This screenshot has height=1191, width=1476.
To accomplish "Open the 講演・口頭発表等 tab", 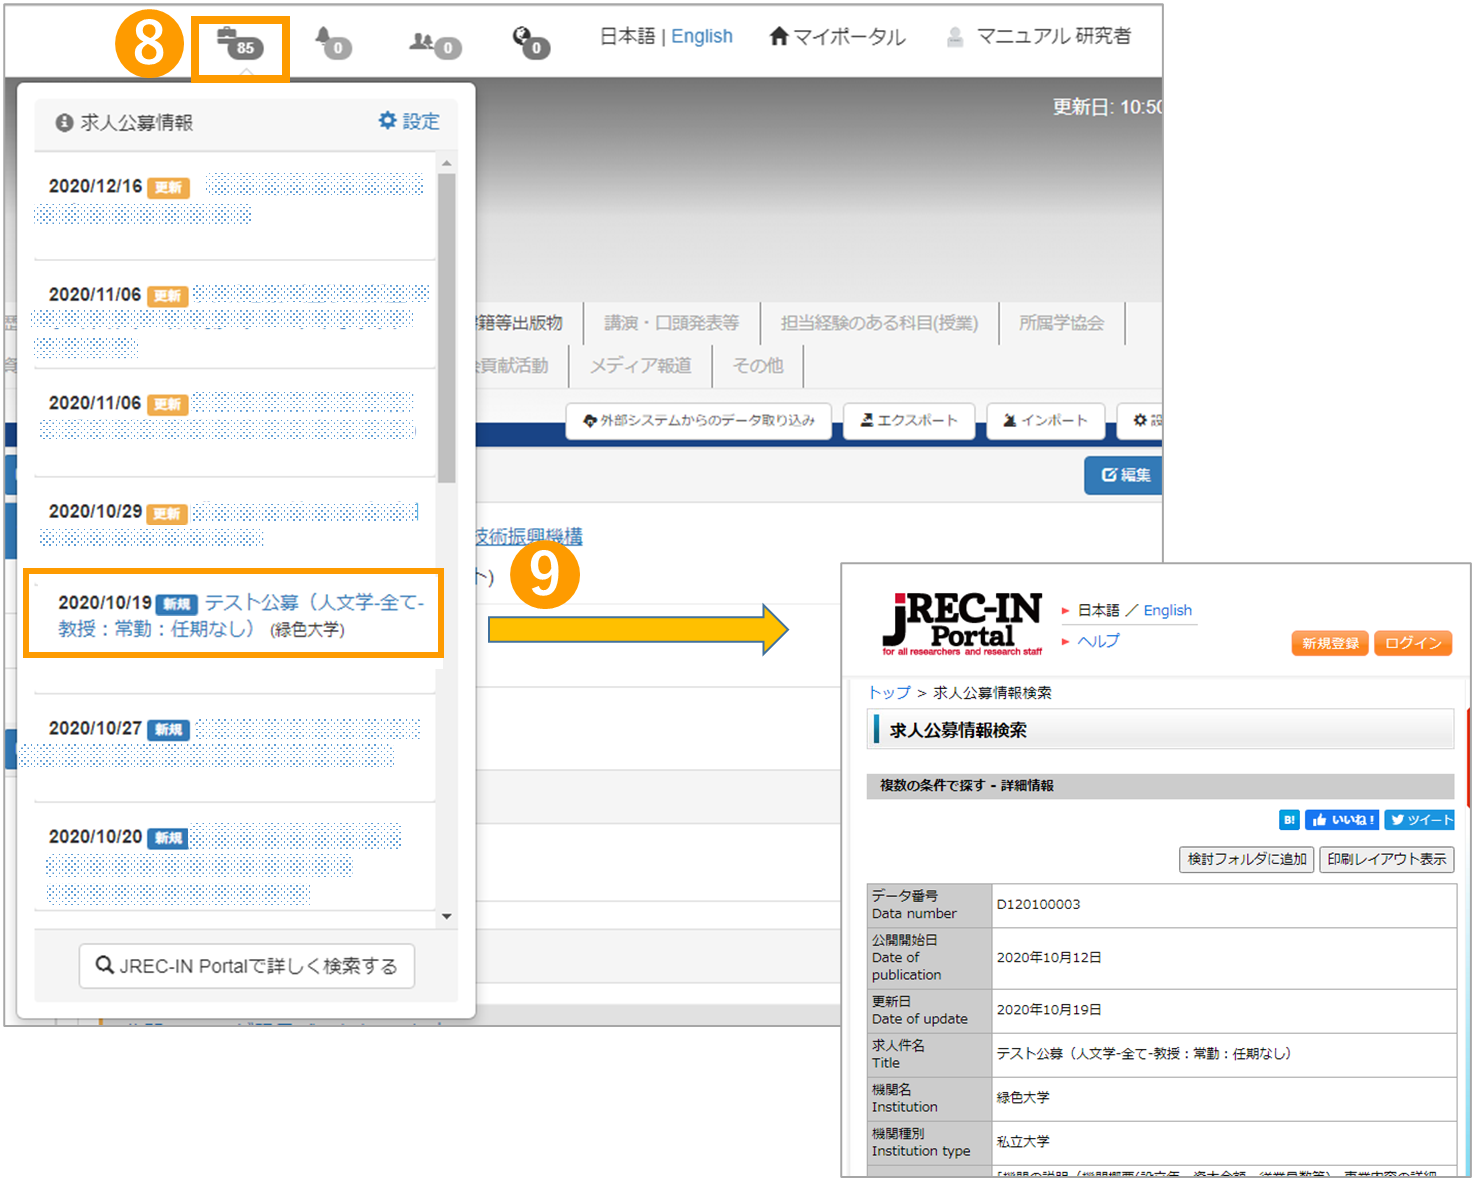I will (x=671, y=323).
